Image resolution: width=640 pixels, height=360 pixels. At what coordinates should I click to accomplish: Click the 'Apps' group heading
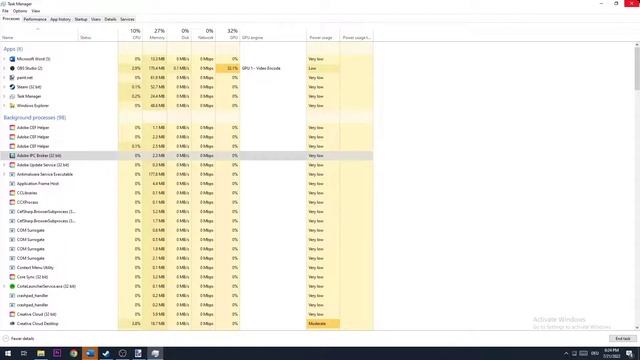13,49
